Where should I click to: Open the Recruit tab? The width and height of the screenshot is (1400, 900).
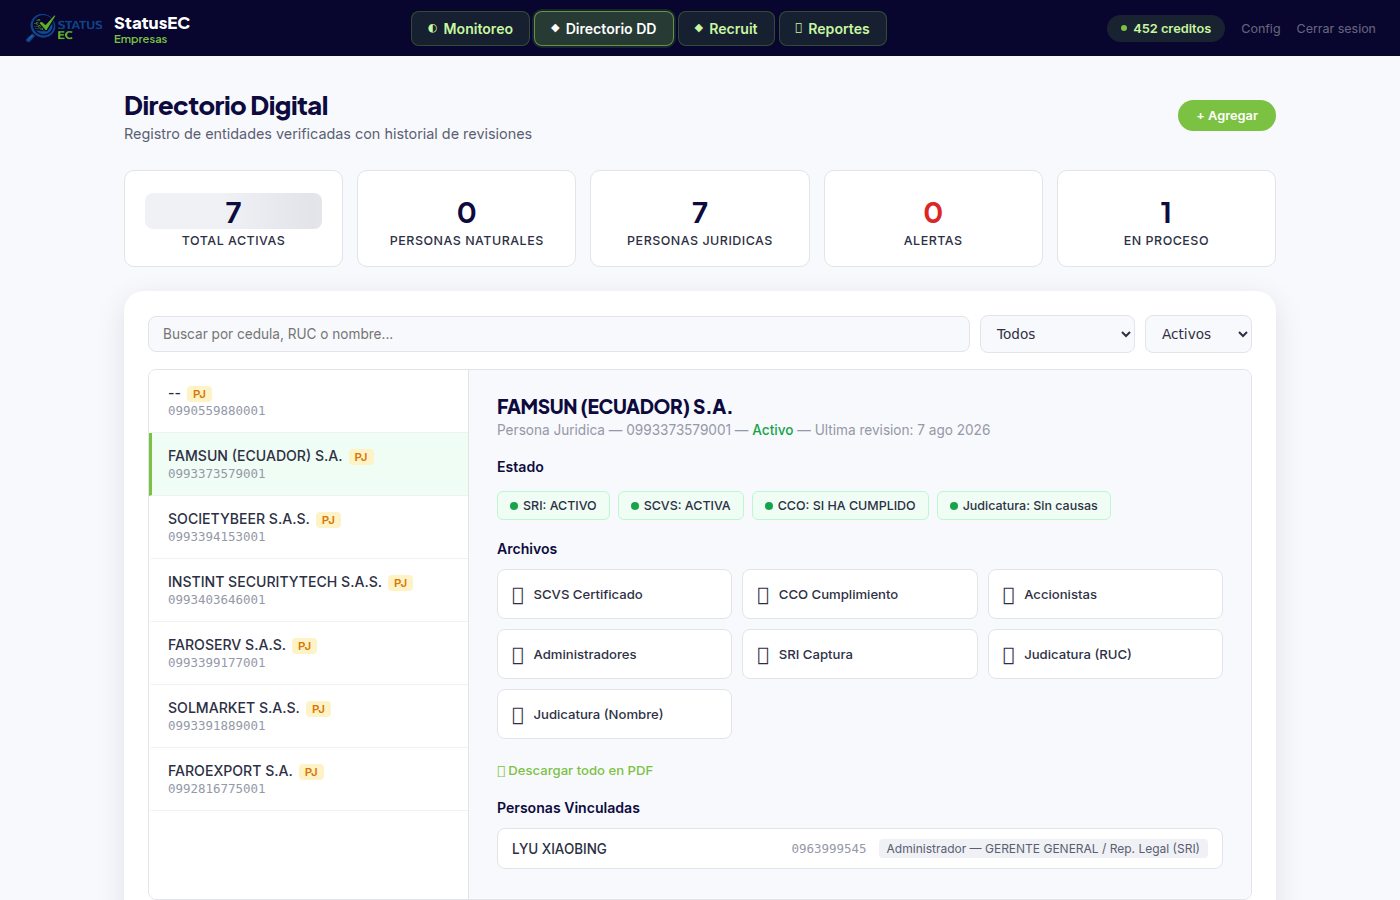point(726,29)
